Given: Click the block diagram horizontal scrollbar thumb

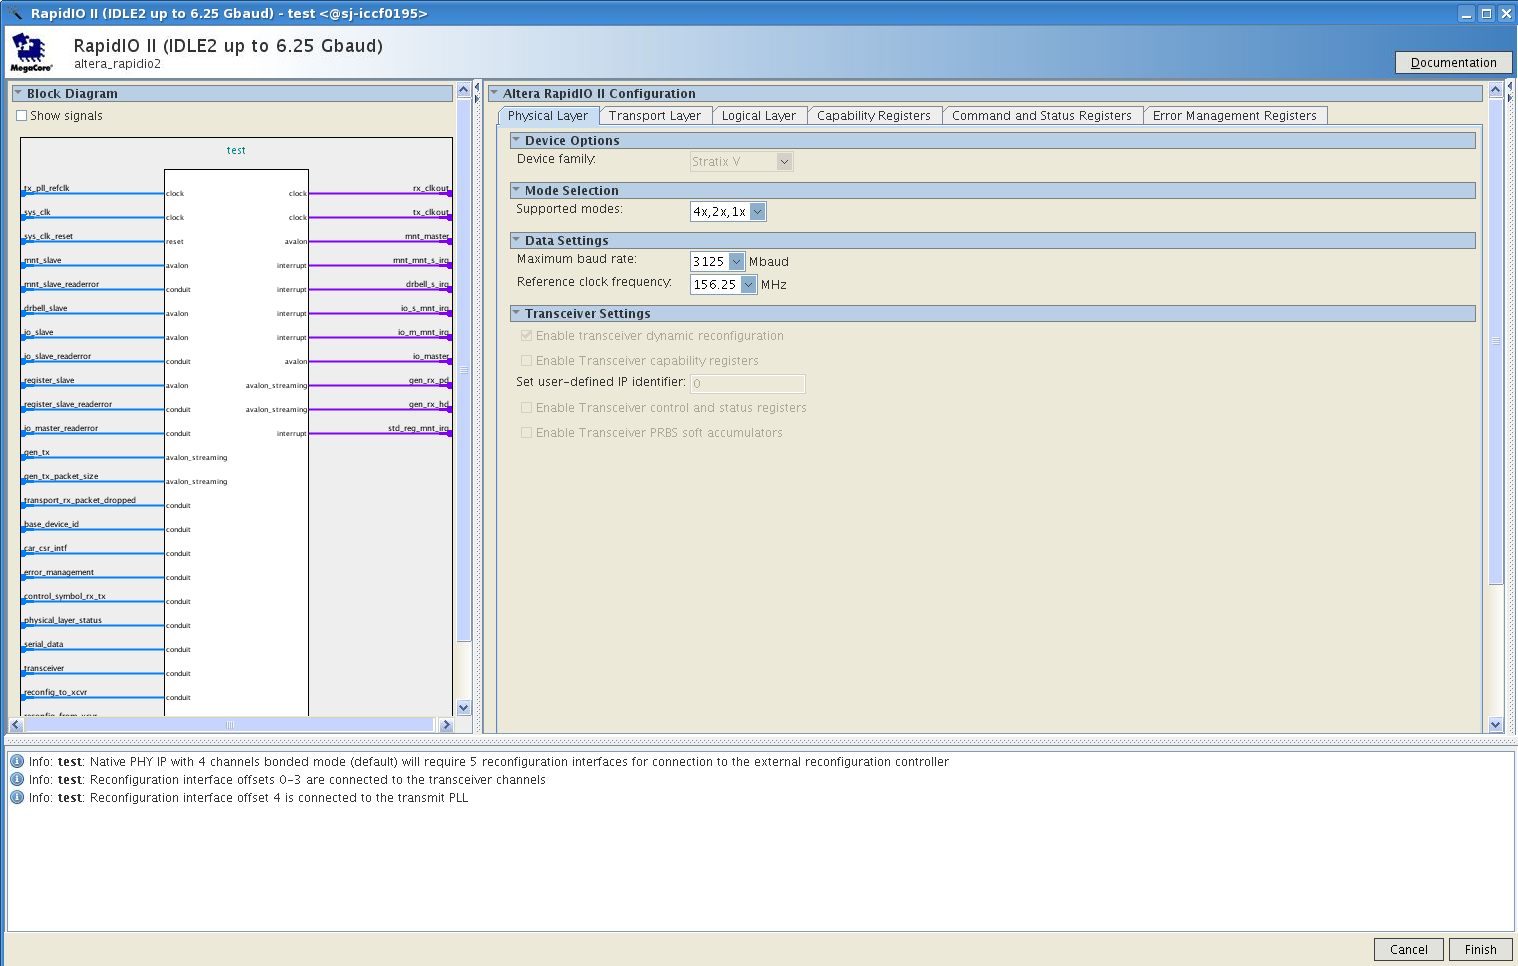Looking at the screenshot, I should tap(229, 725).
